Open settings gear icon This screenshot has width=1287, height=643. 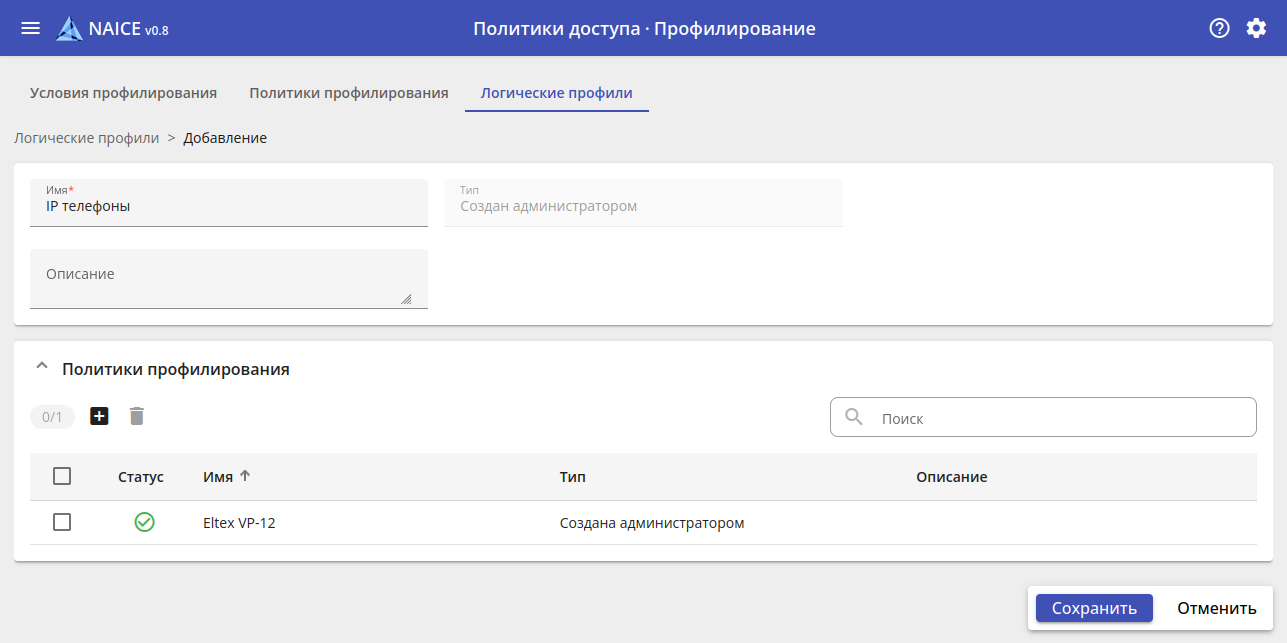1256,28
